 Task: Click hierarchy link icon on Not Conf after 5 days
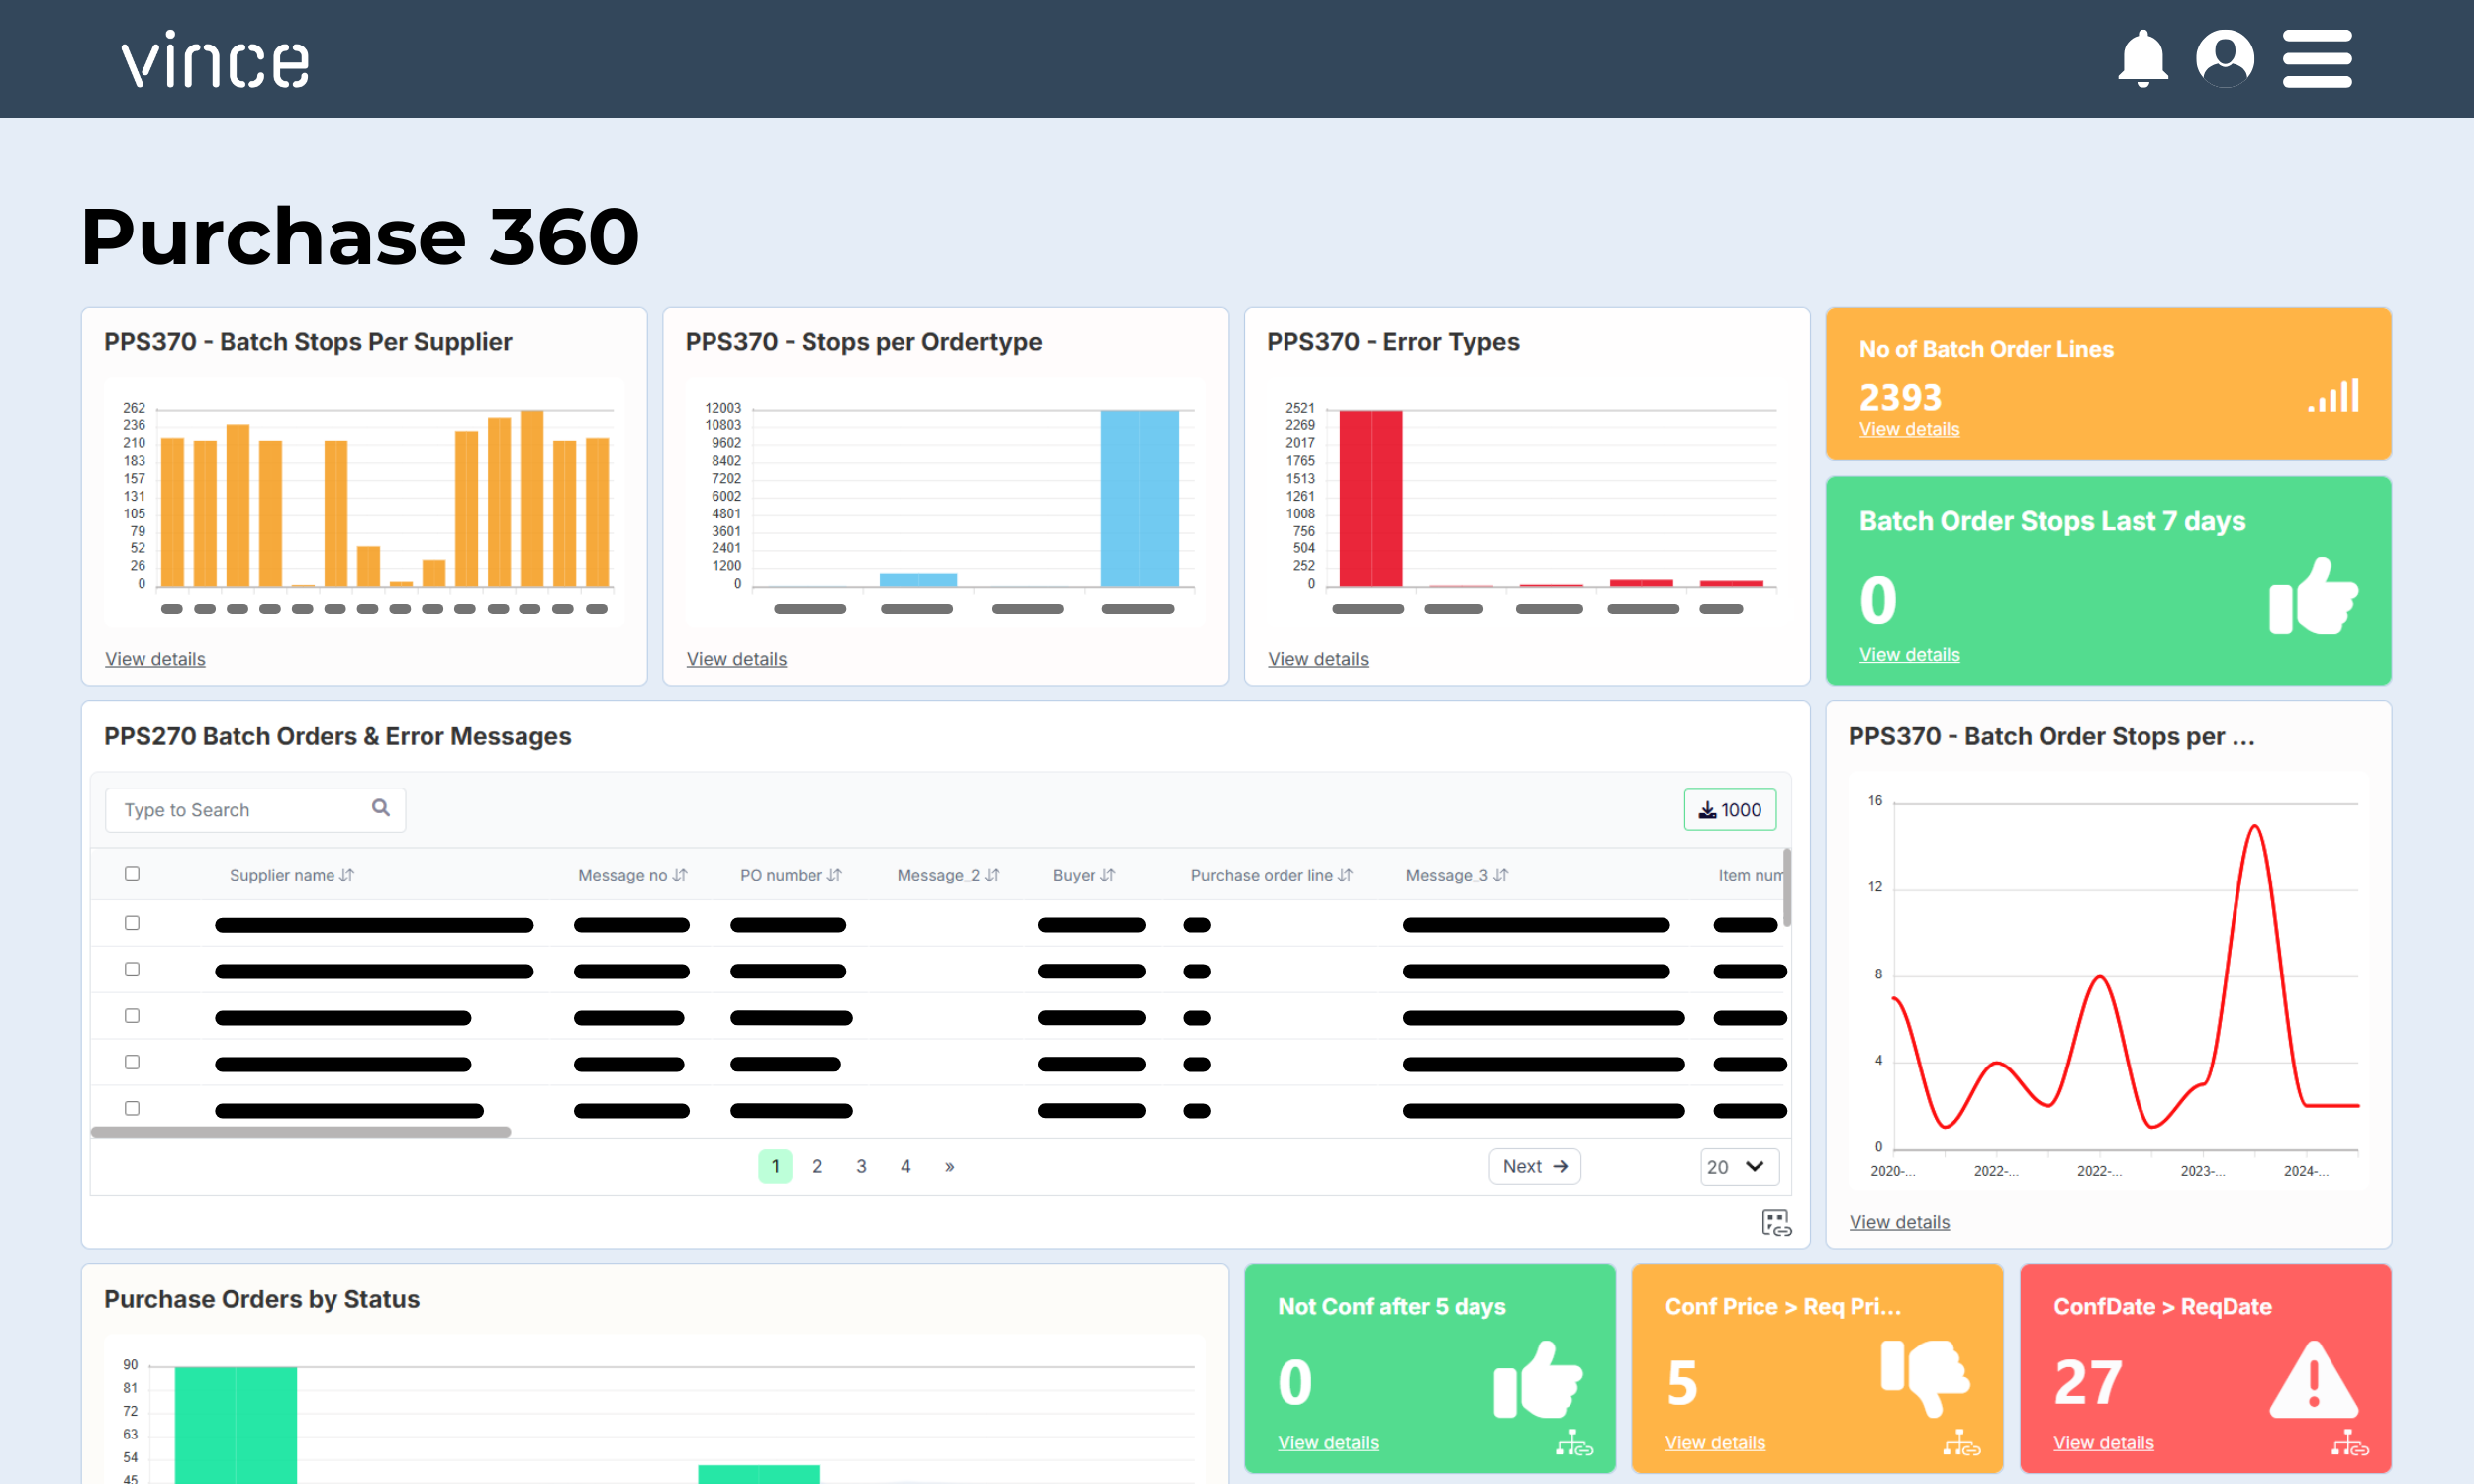pyautogui.click(x=1574, y=1443)
